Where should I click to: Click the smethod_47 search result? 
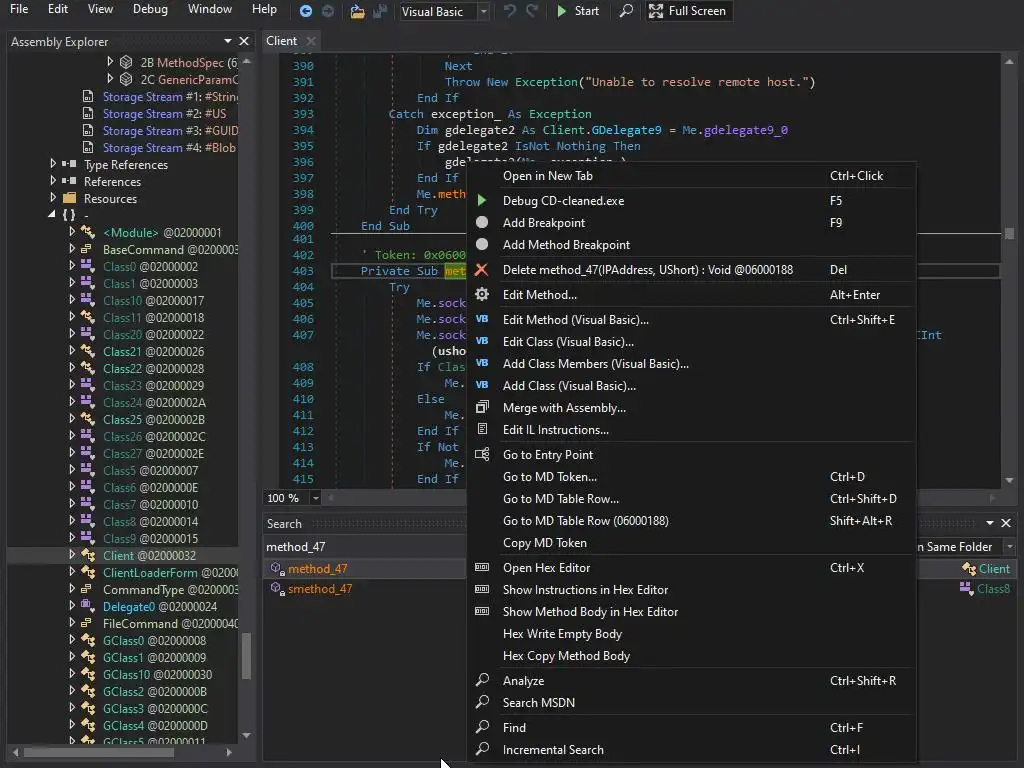coord(319,589)
